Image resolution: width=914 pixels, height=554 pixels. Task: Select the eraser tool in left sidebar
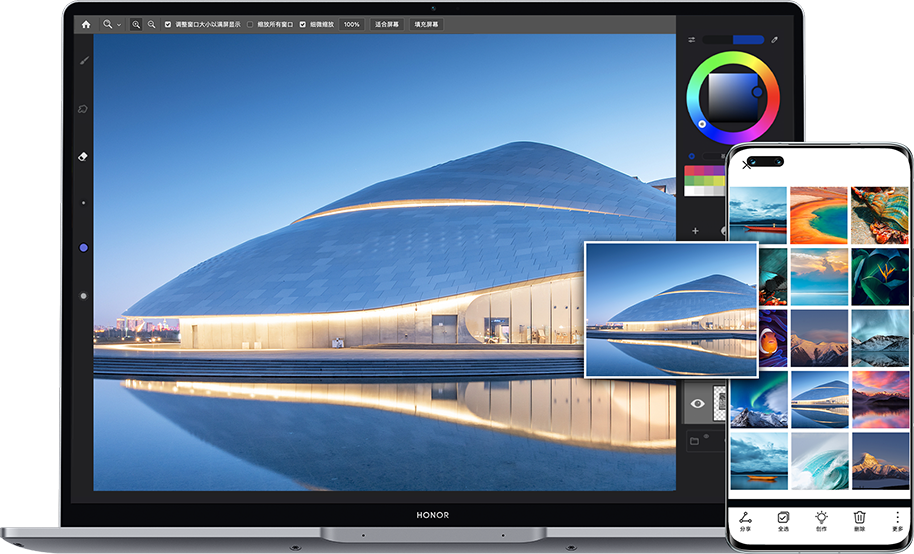84,157
